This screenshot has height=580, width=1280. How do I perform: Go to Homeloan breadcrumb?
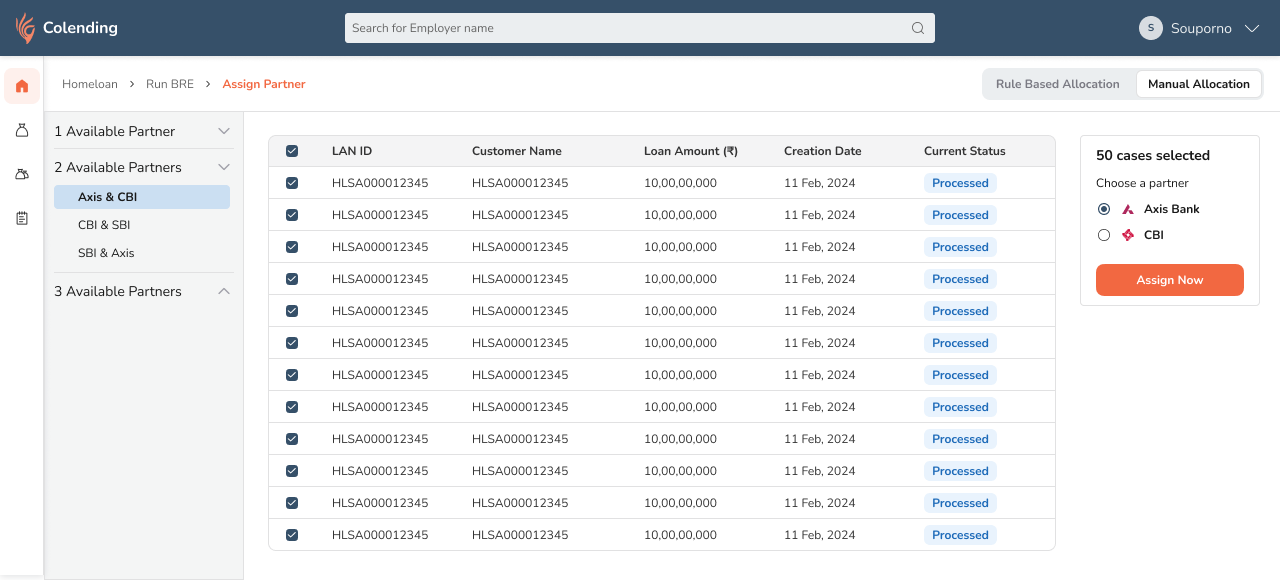[x=90, y=84]
